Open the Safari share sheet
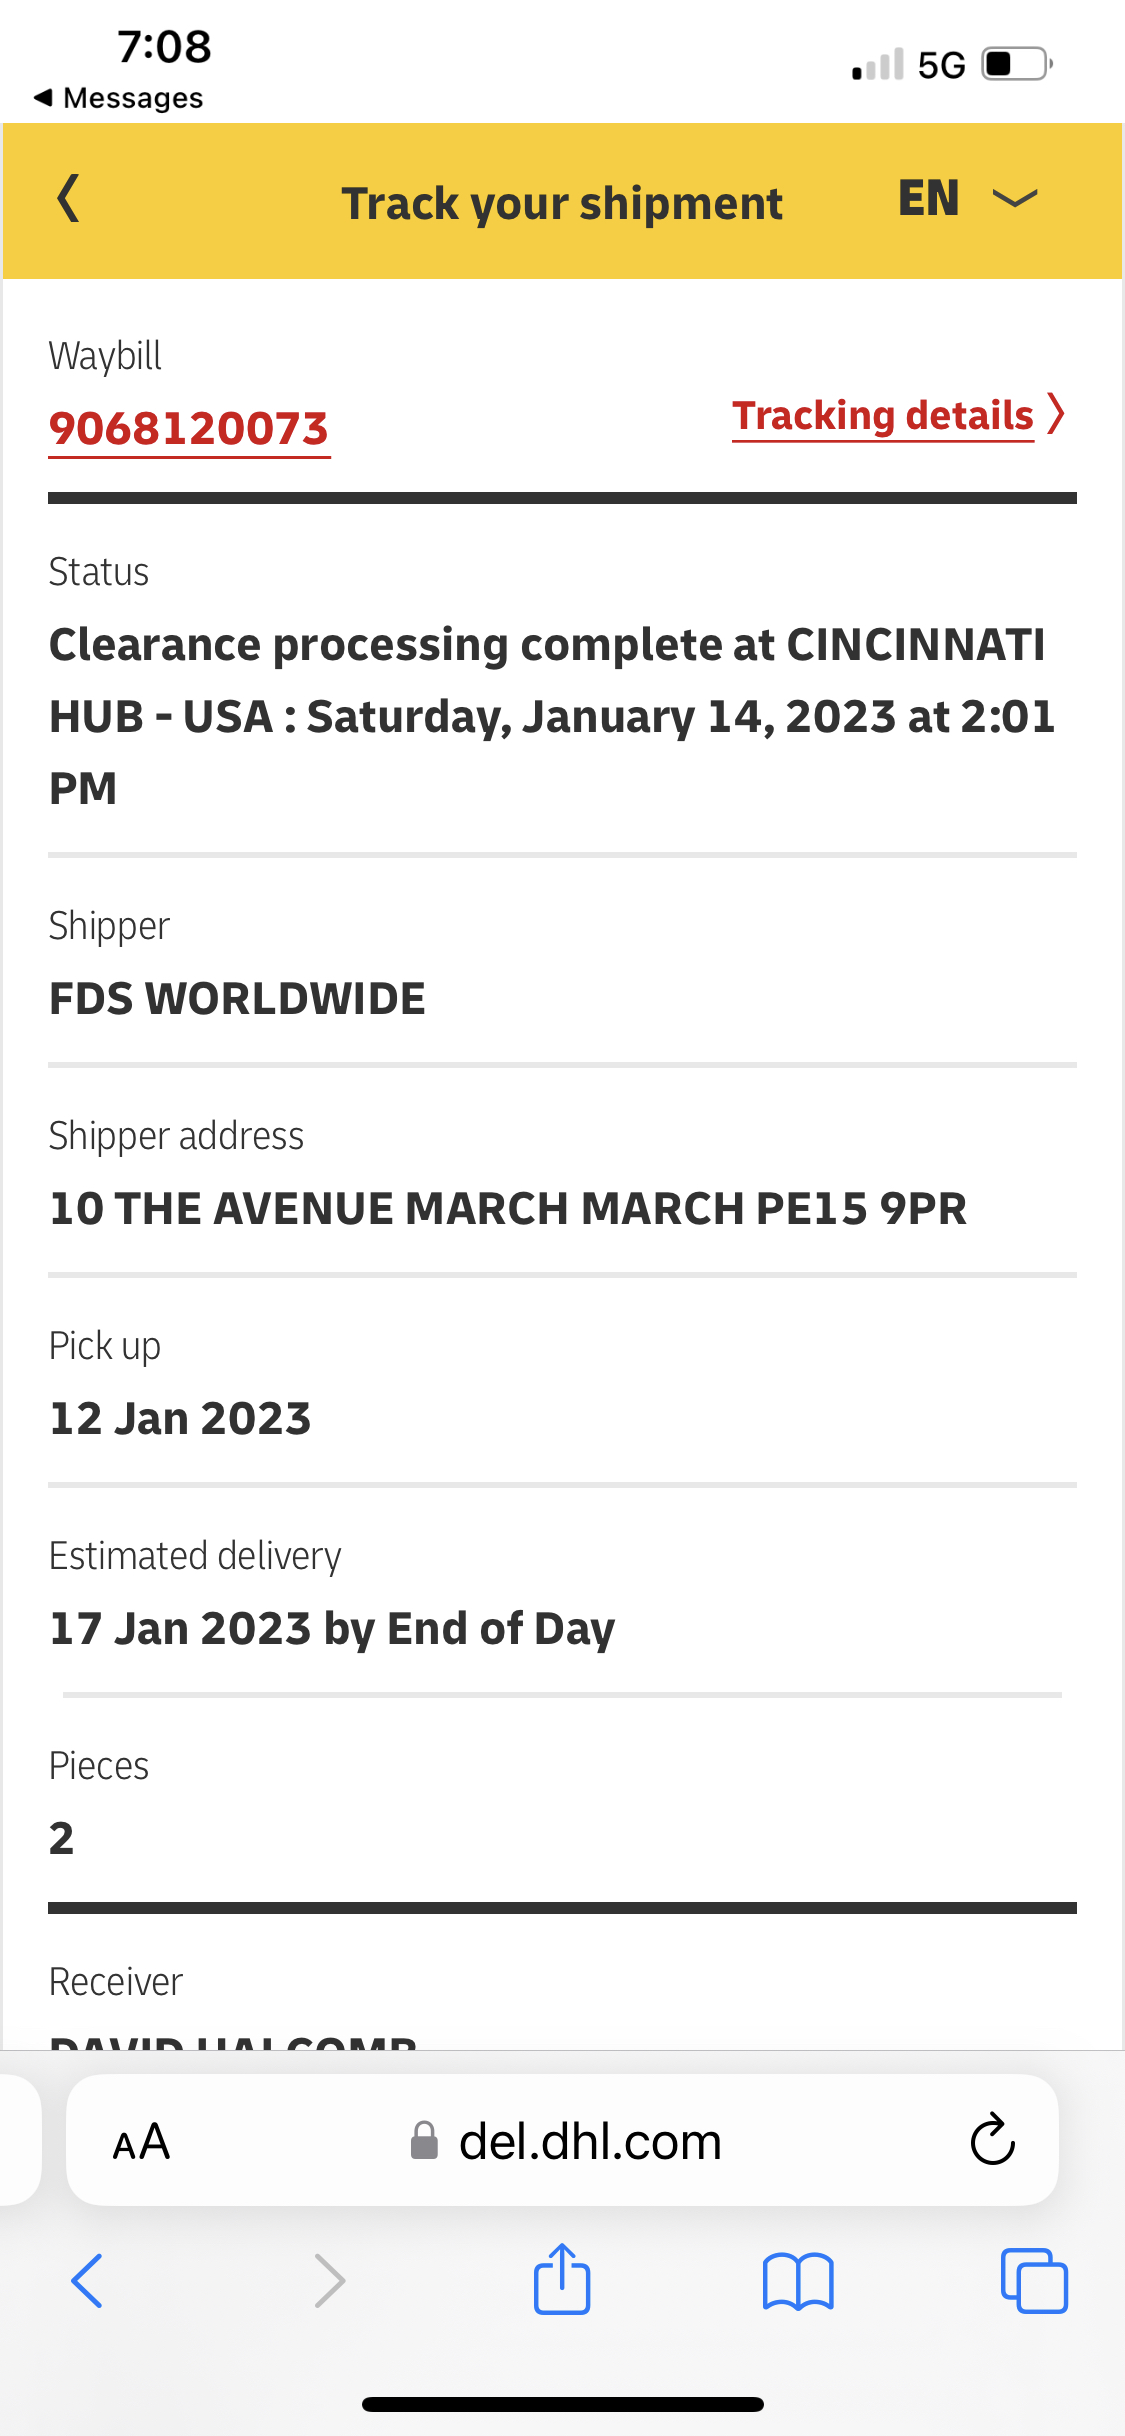The image size is (1125, 2436). pos(562,2279)
